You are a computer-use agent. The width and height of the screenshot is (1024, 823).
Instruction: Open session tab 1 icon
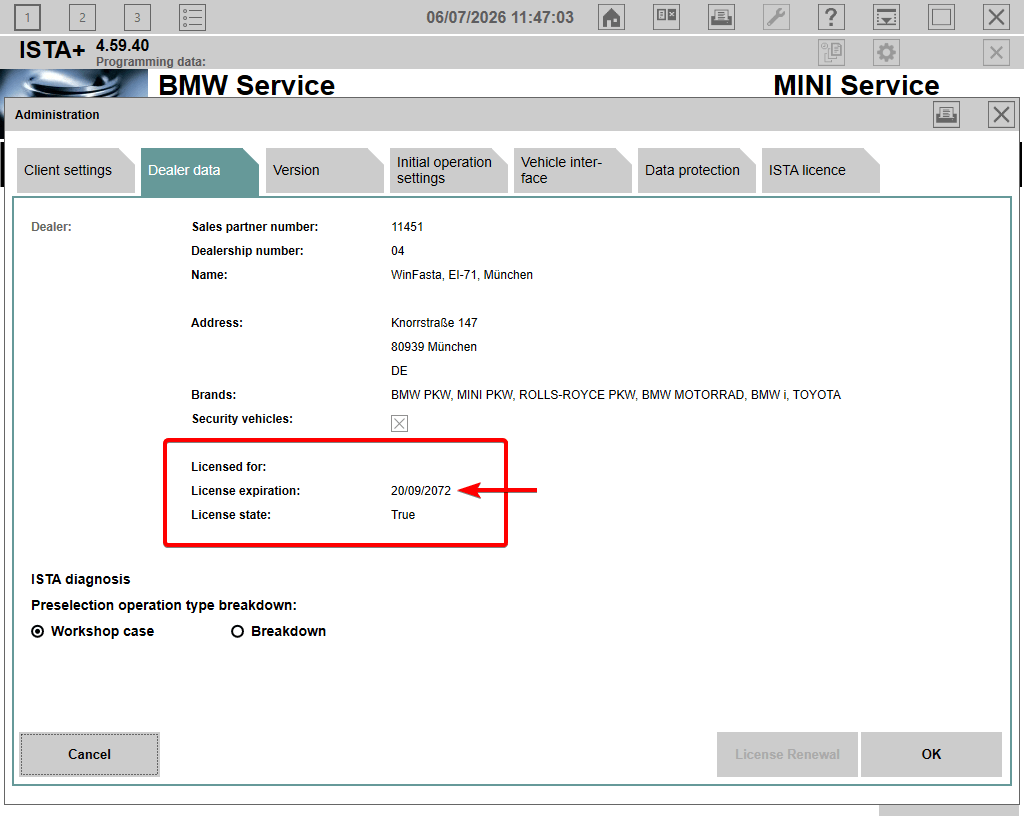coord(27,17)
